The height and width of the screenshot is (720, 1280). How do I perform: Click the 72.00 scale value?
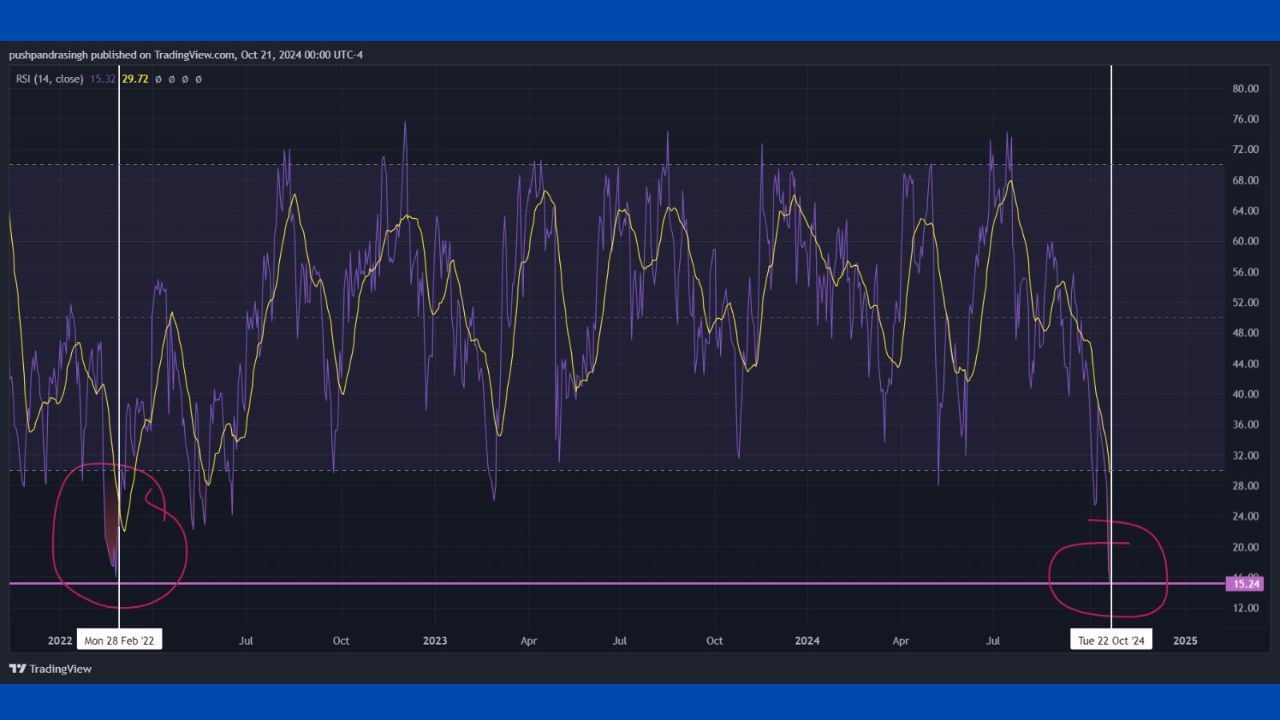point(1245,150)
